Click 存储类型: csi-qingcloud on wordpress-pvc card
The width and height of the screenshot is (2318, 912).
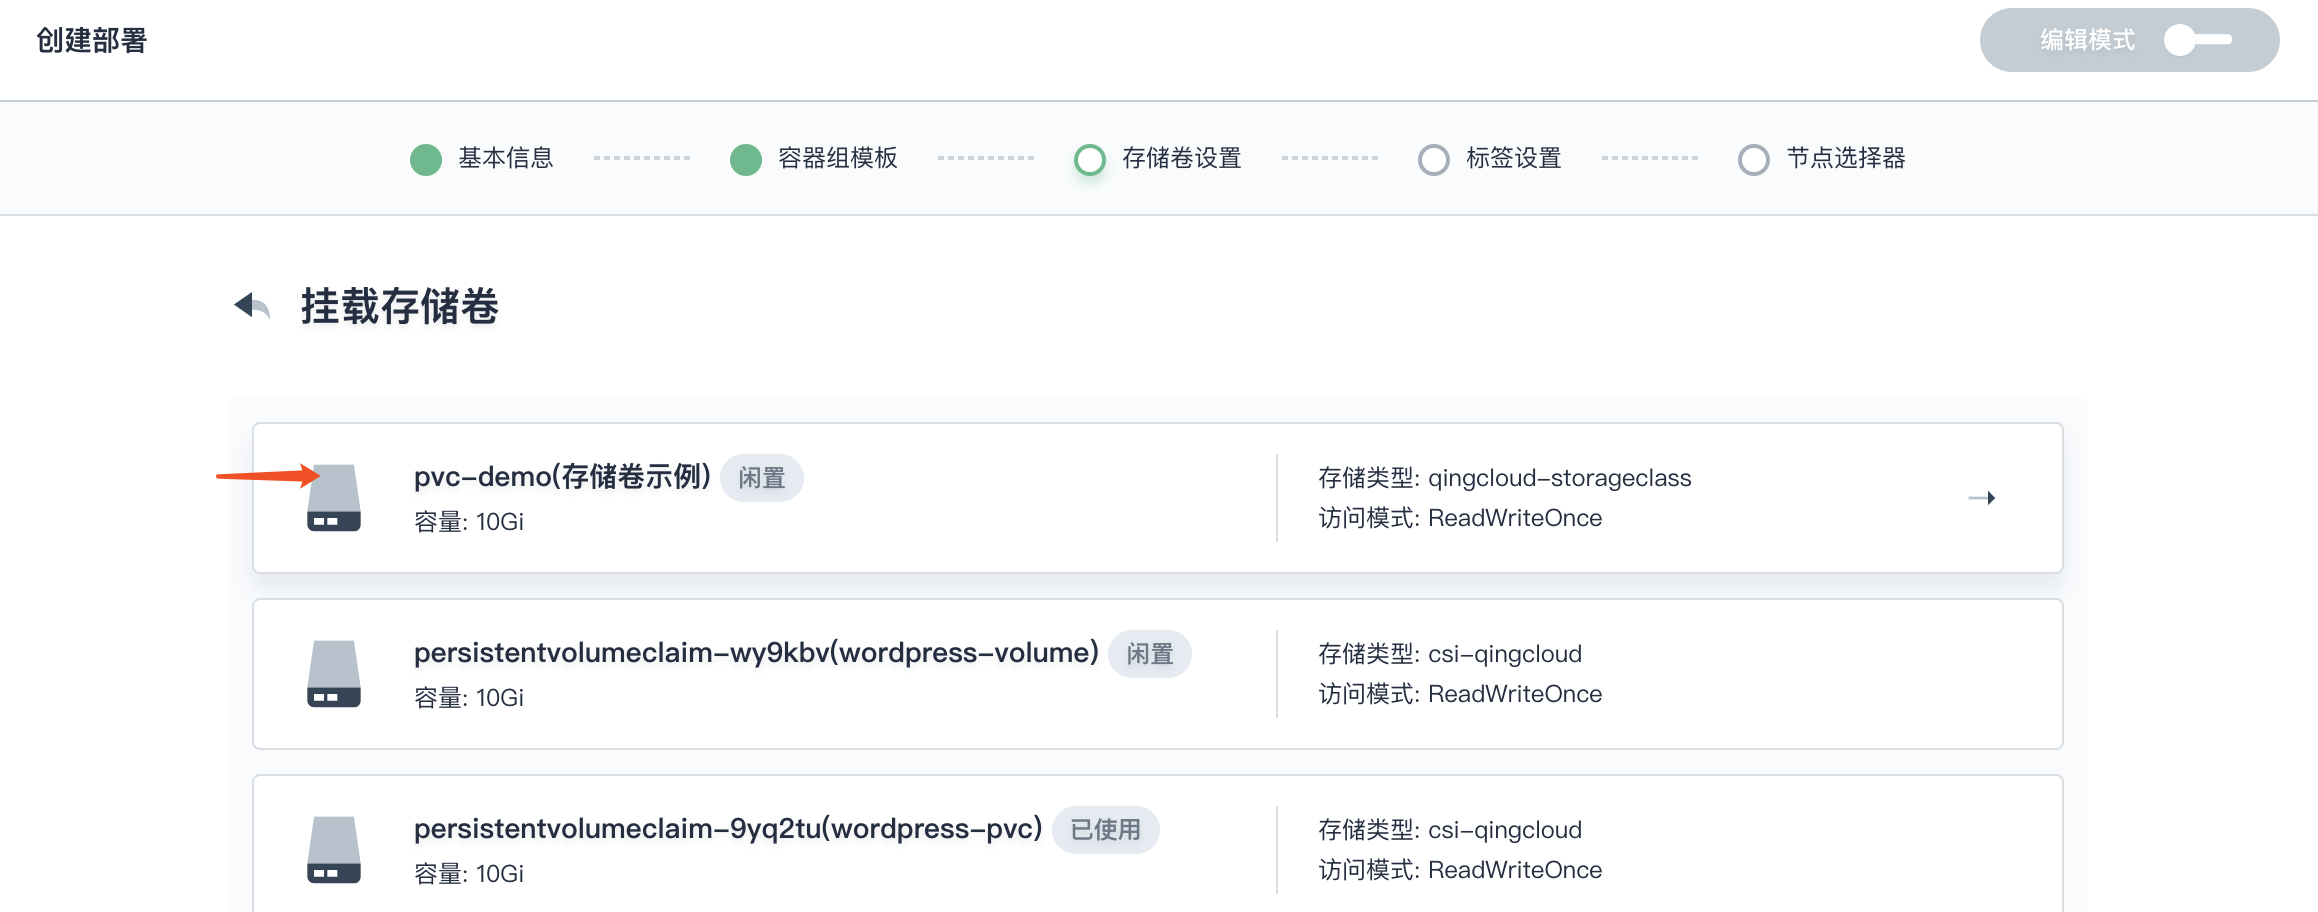1450,830
